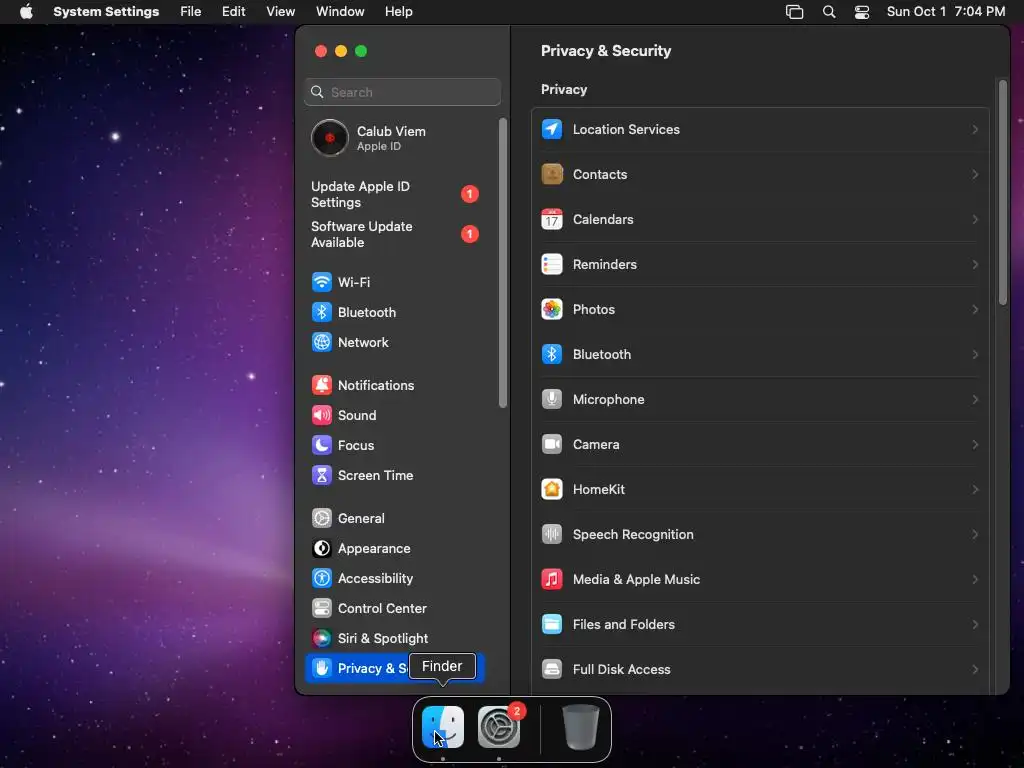Click the Sound speaker icon
The width and height of the screenshot is (1024, 768).
321,415
